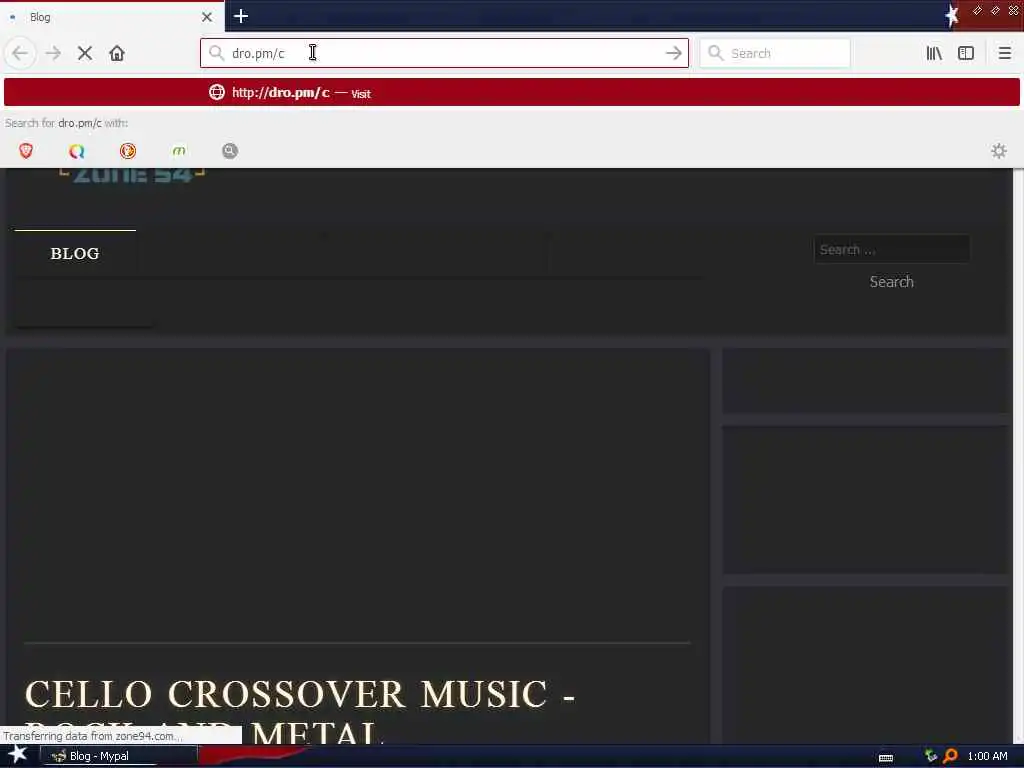1024x768 pixels.
Task: Open the hamburger application menu
Action: [x=1004, y=53]
